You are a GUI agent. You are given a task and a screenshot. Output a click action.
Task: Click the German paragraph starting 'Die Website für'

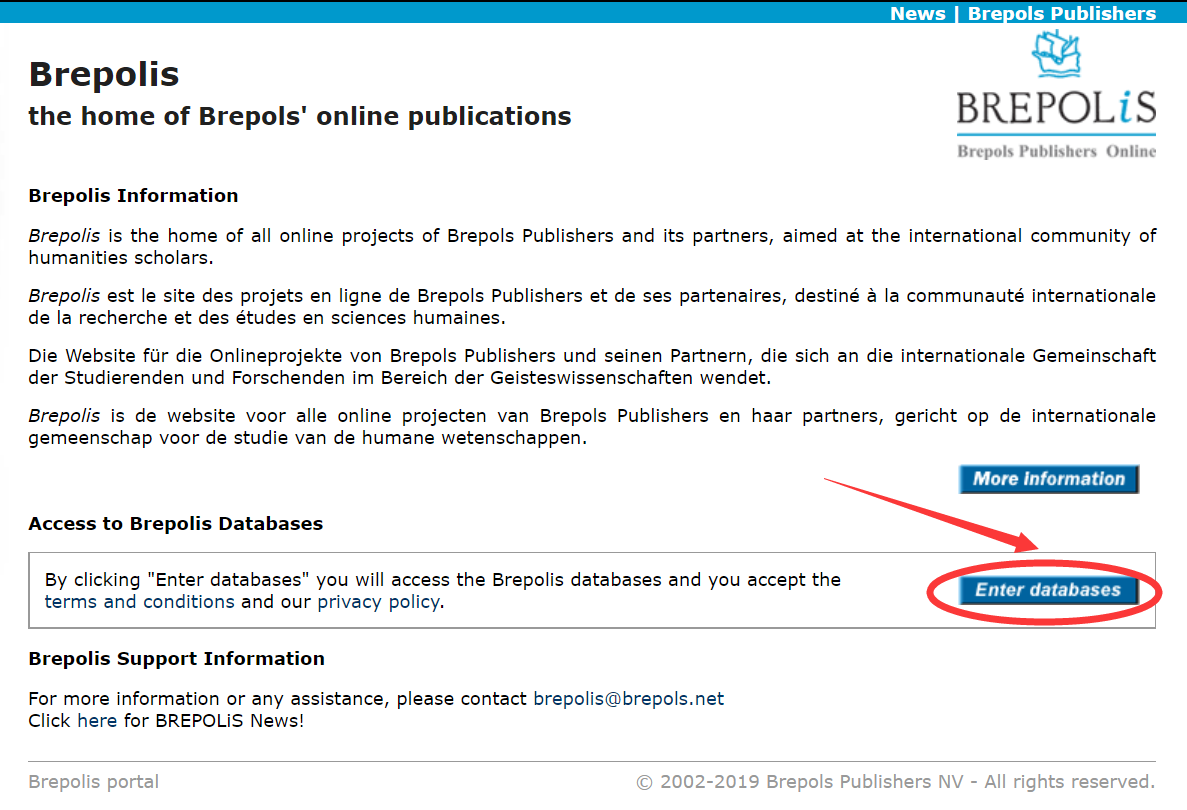click(x=592, y=366)
